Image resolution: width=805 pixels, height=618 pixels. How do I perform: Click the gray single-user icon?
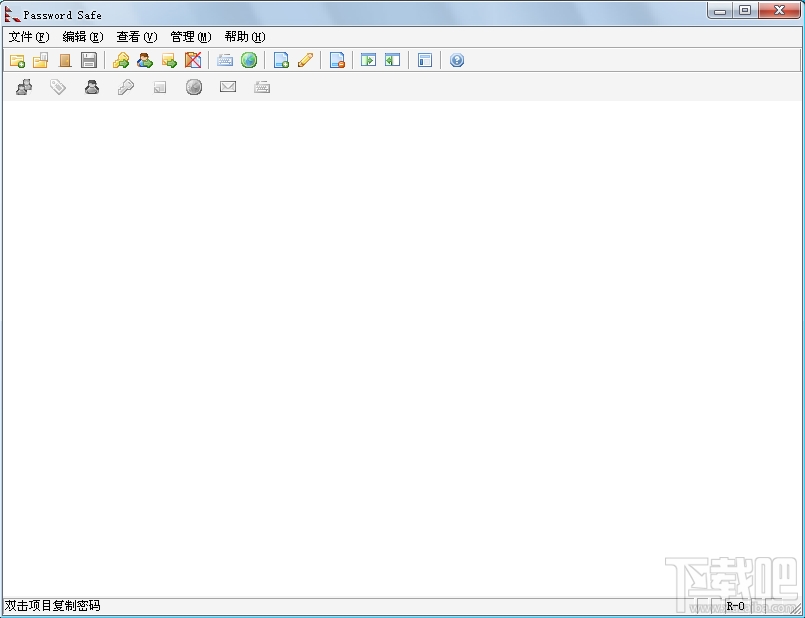pyautogui.click(x=92, y=87)
